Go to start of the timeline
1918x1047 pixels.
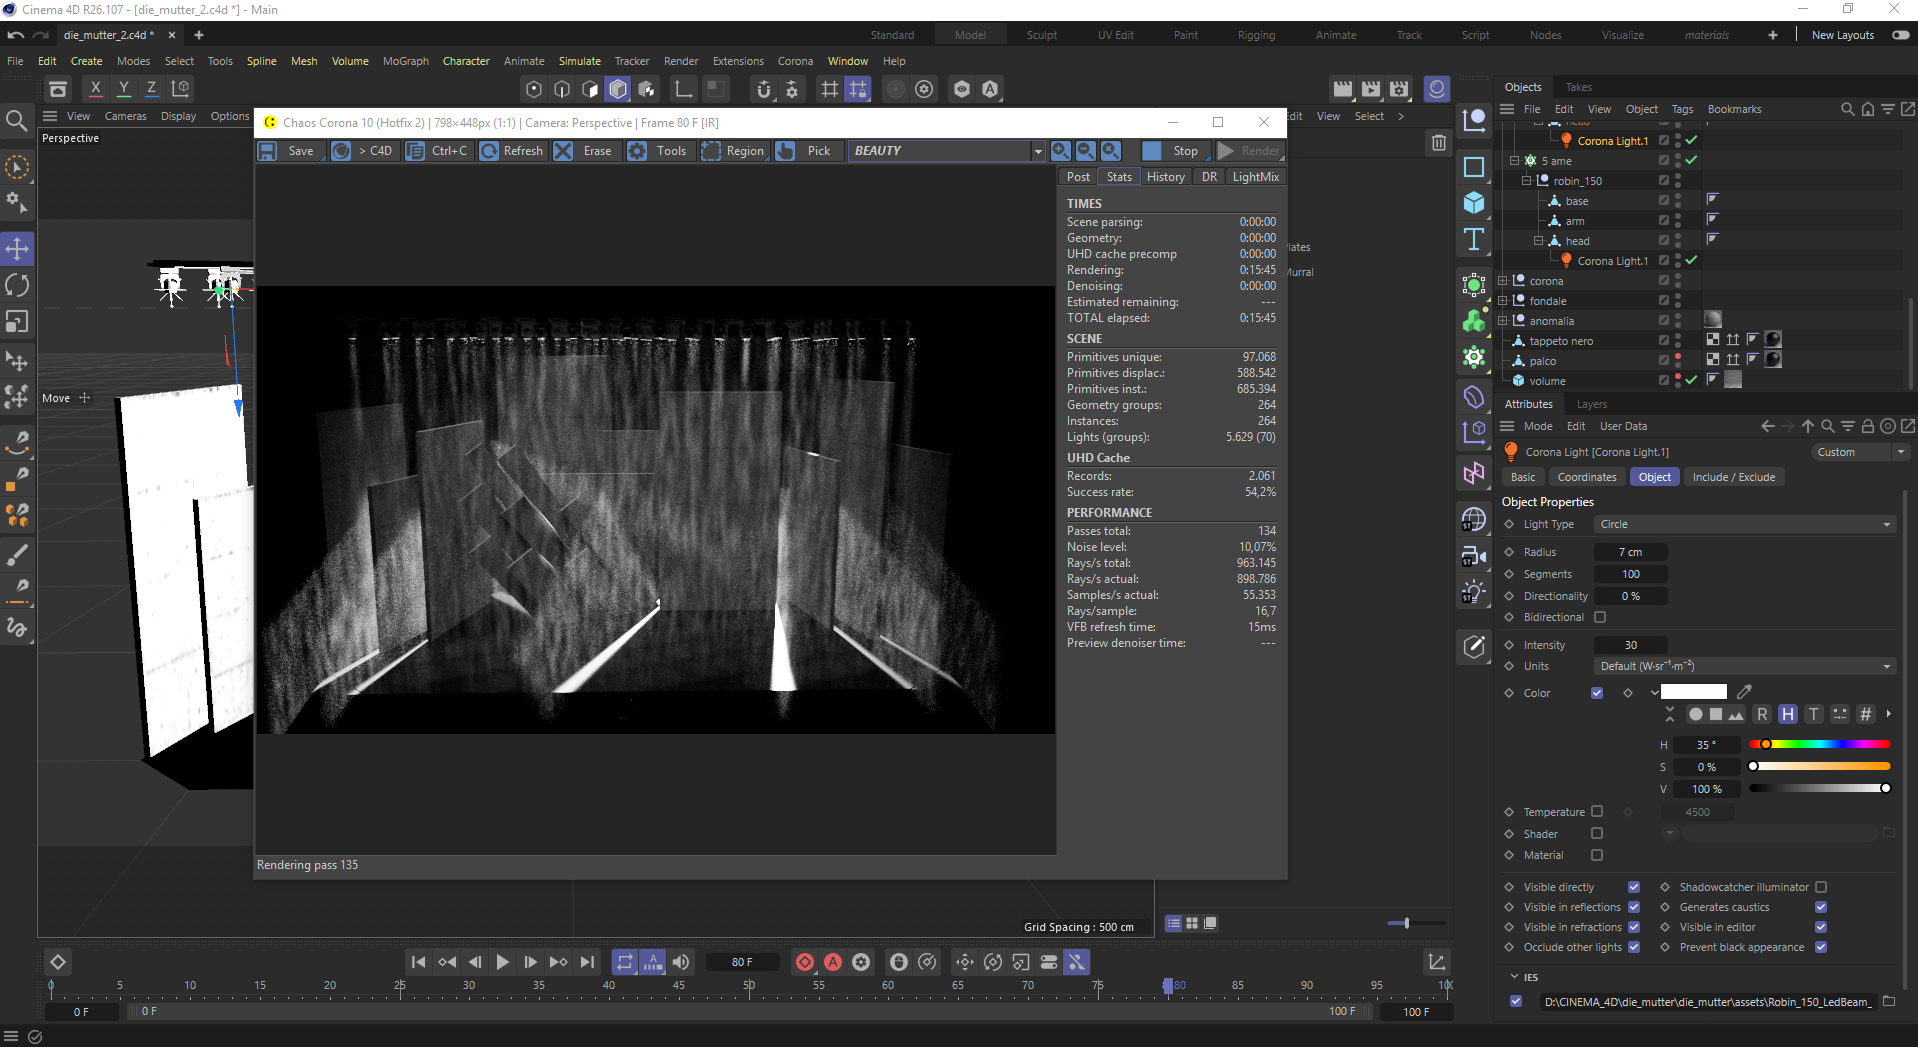click(419, 962)
